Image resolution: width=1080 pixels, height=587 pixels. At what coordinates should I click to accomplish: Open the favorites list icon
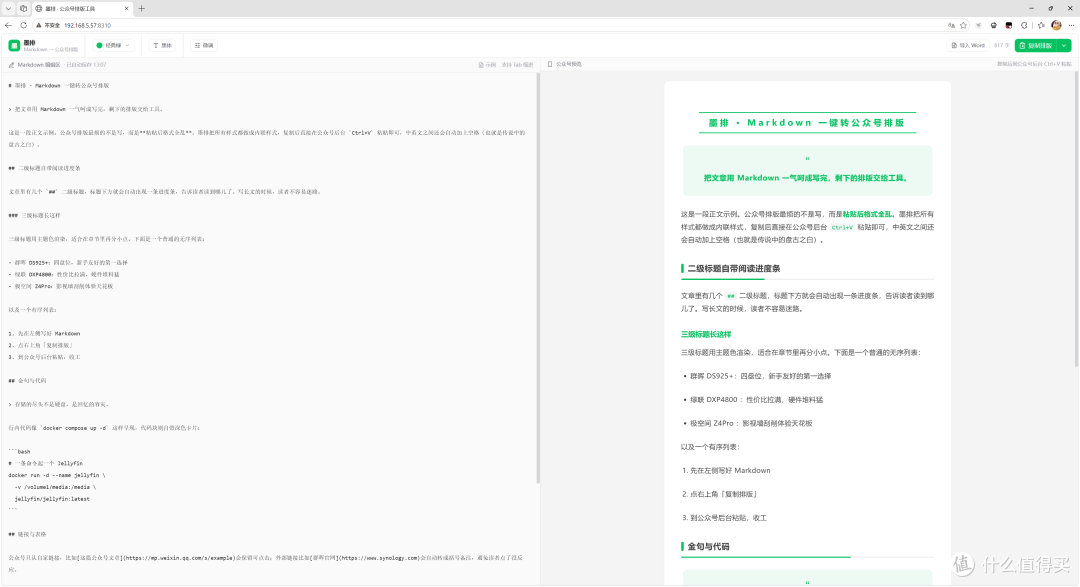(1041, 25)
